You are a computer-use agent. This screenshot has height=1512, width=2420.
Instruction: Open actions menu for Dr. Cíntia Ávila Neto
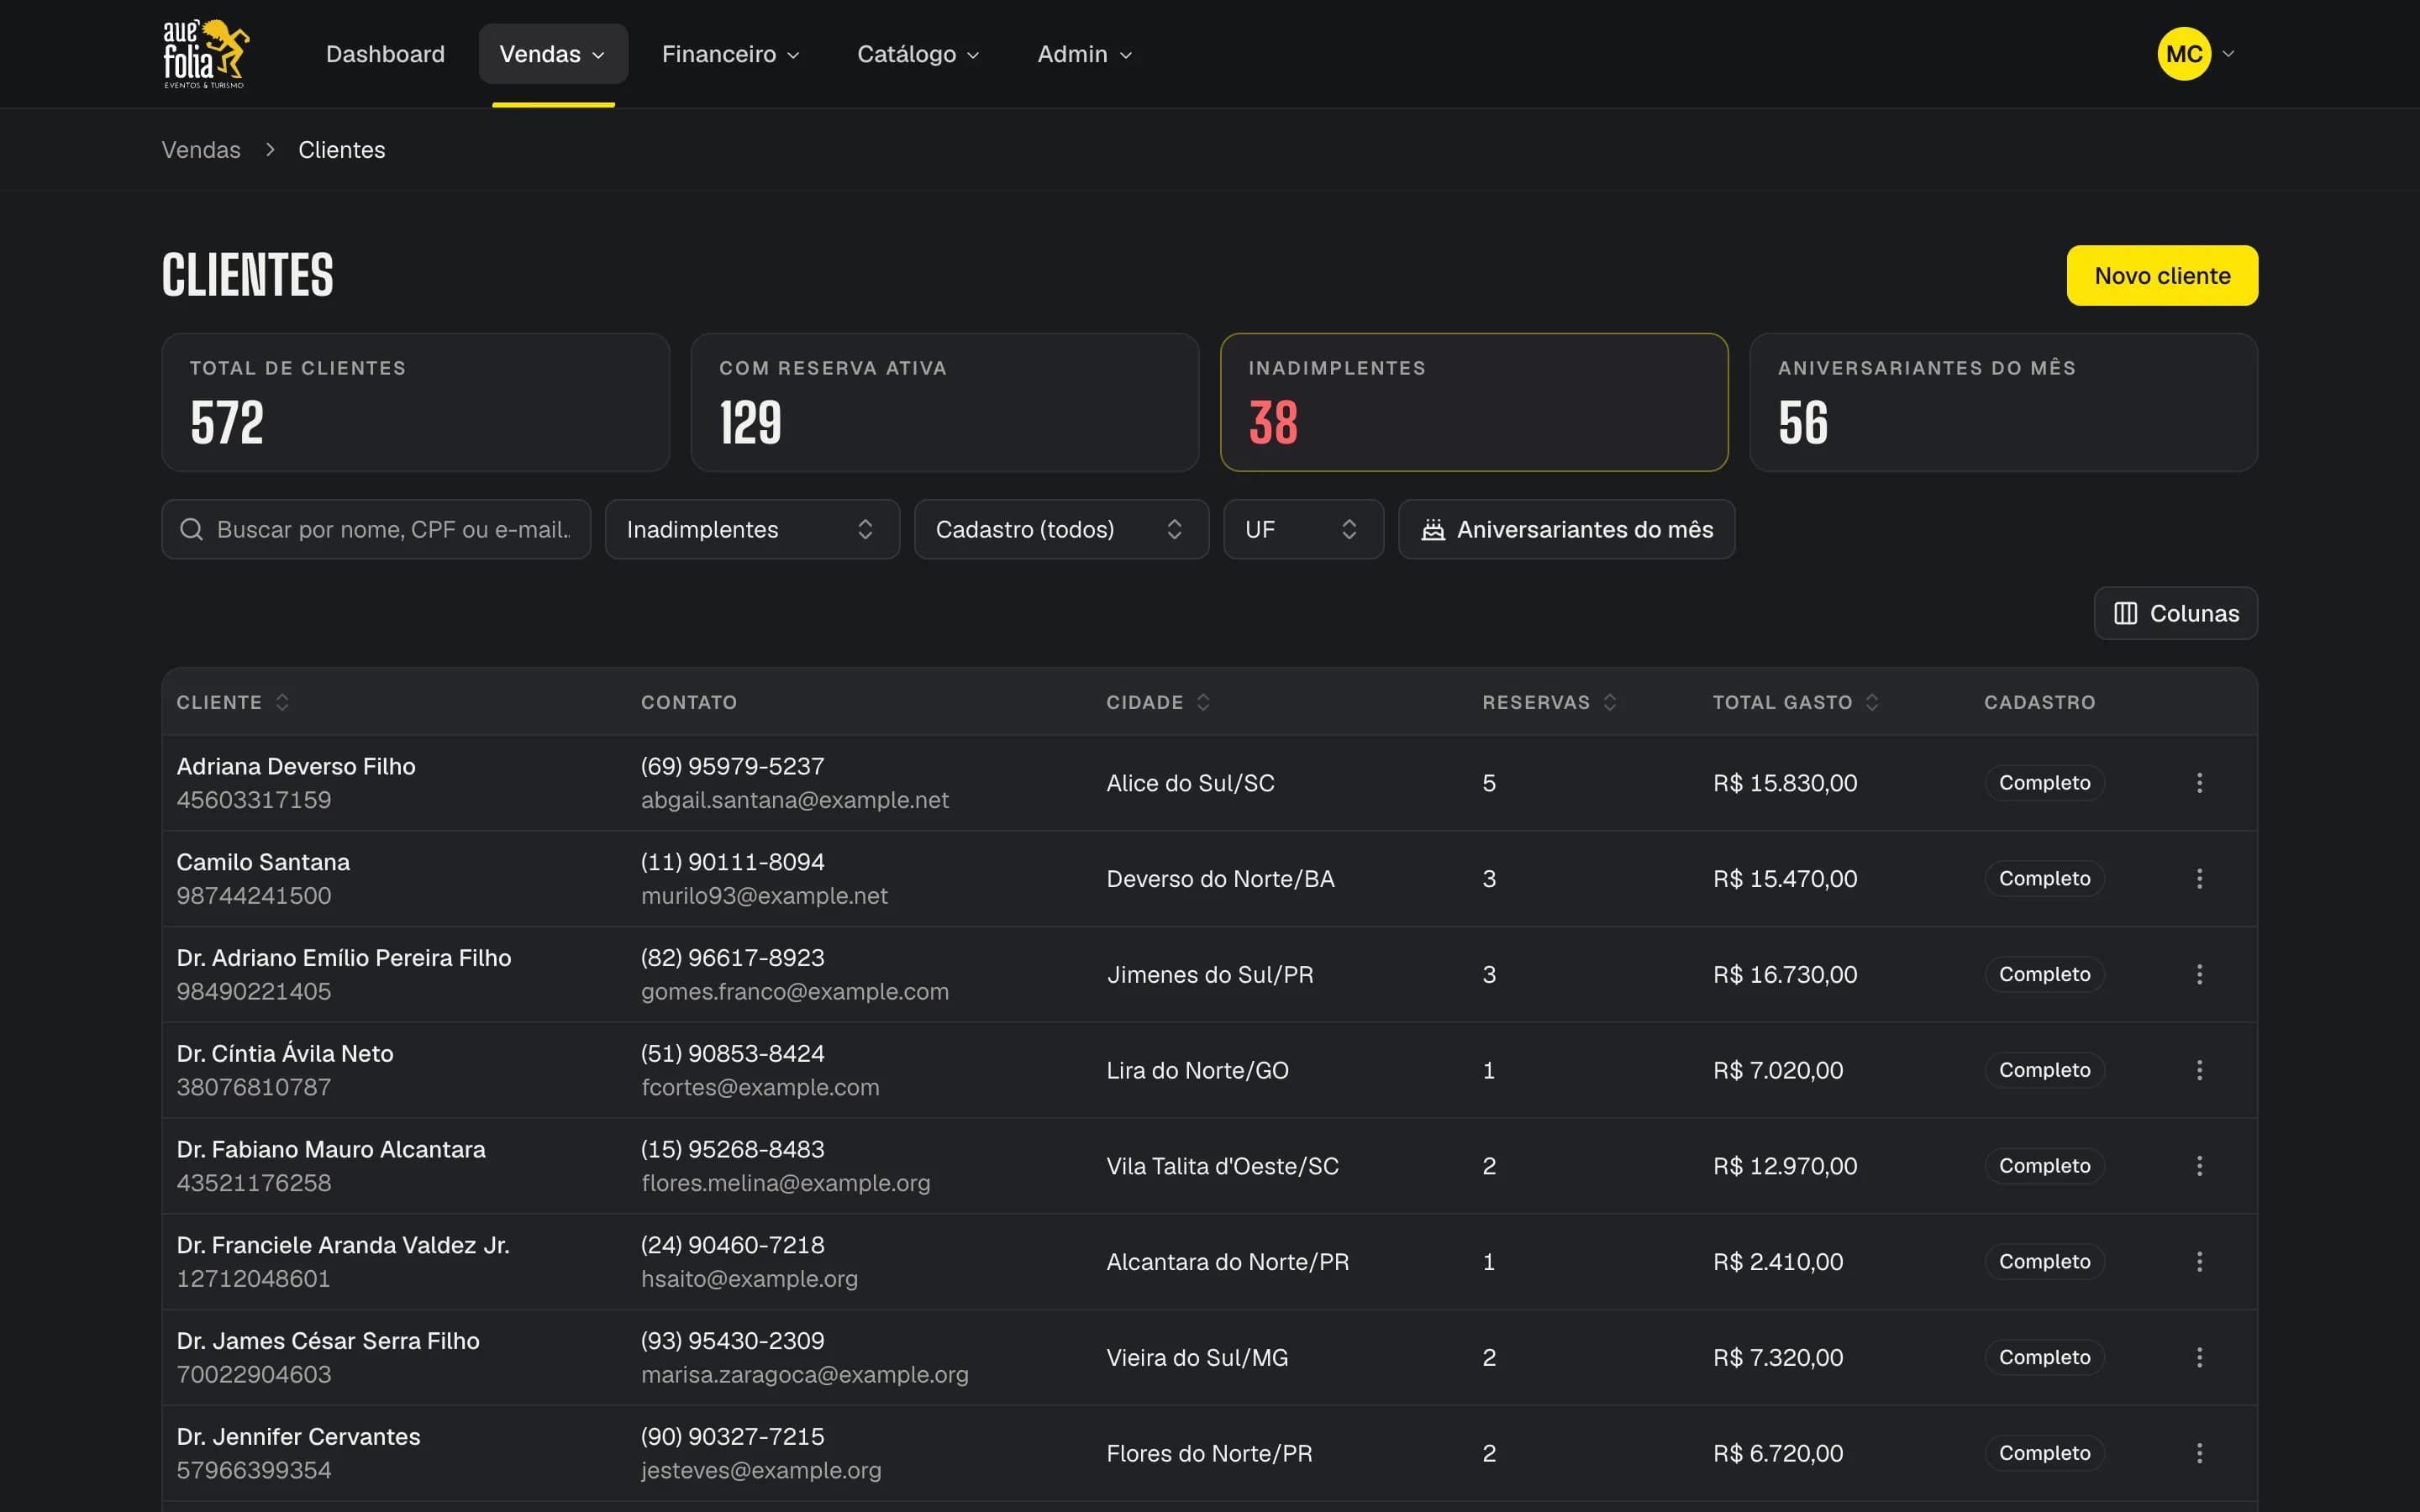click(2199, 1070)
